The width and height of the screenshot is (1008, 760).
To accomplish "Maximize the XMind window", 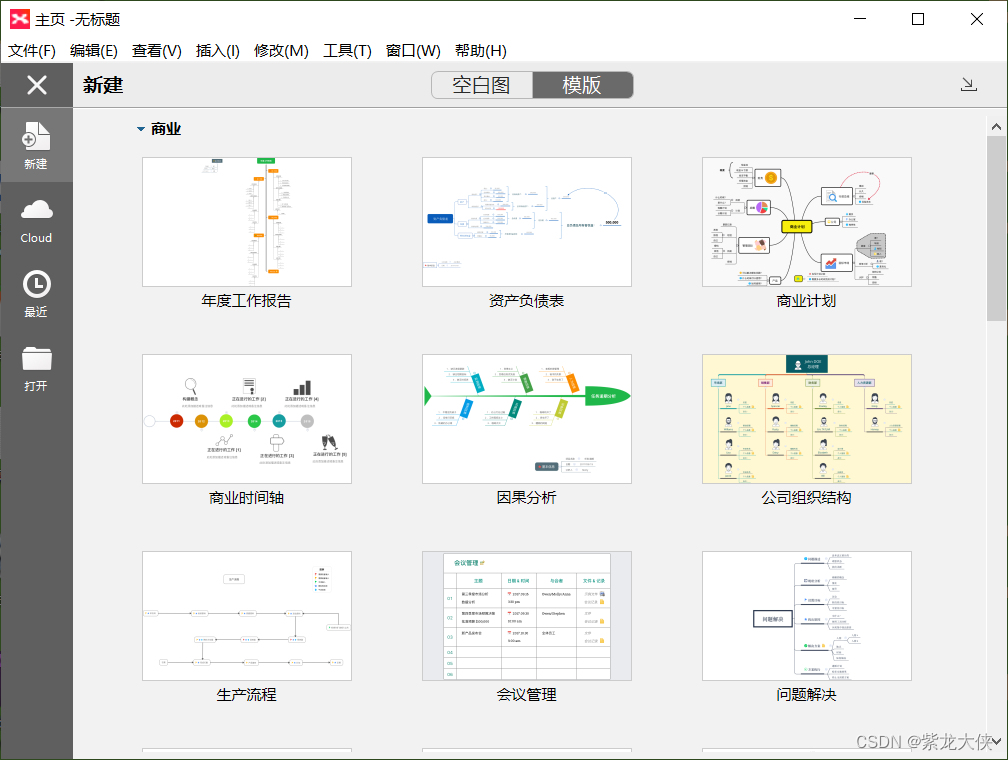I will click(x=918, y=19).
